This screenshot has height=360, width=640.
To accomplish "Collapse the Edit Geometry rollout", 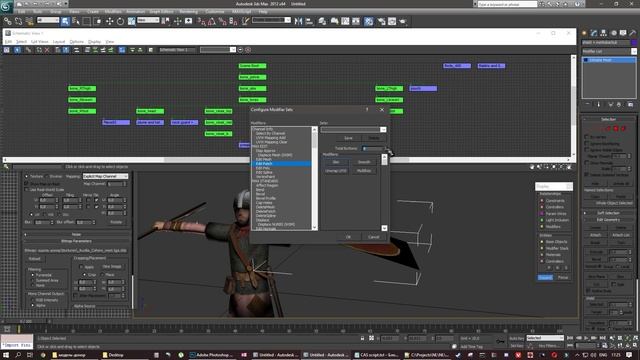I will (609, 220).
